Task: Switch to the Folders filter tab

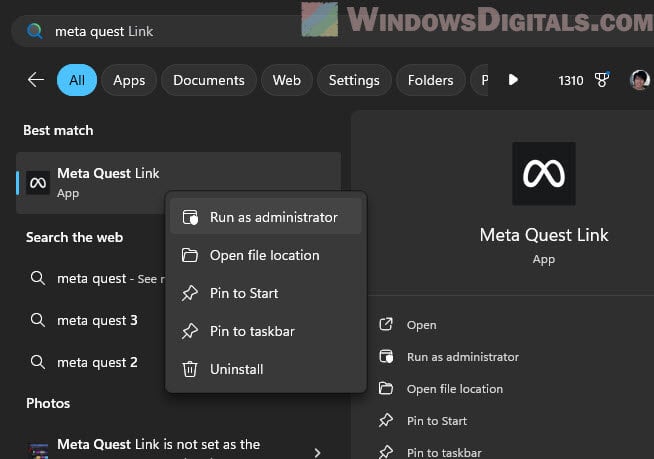Action: click(430, 80)
